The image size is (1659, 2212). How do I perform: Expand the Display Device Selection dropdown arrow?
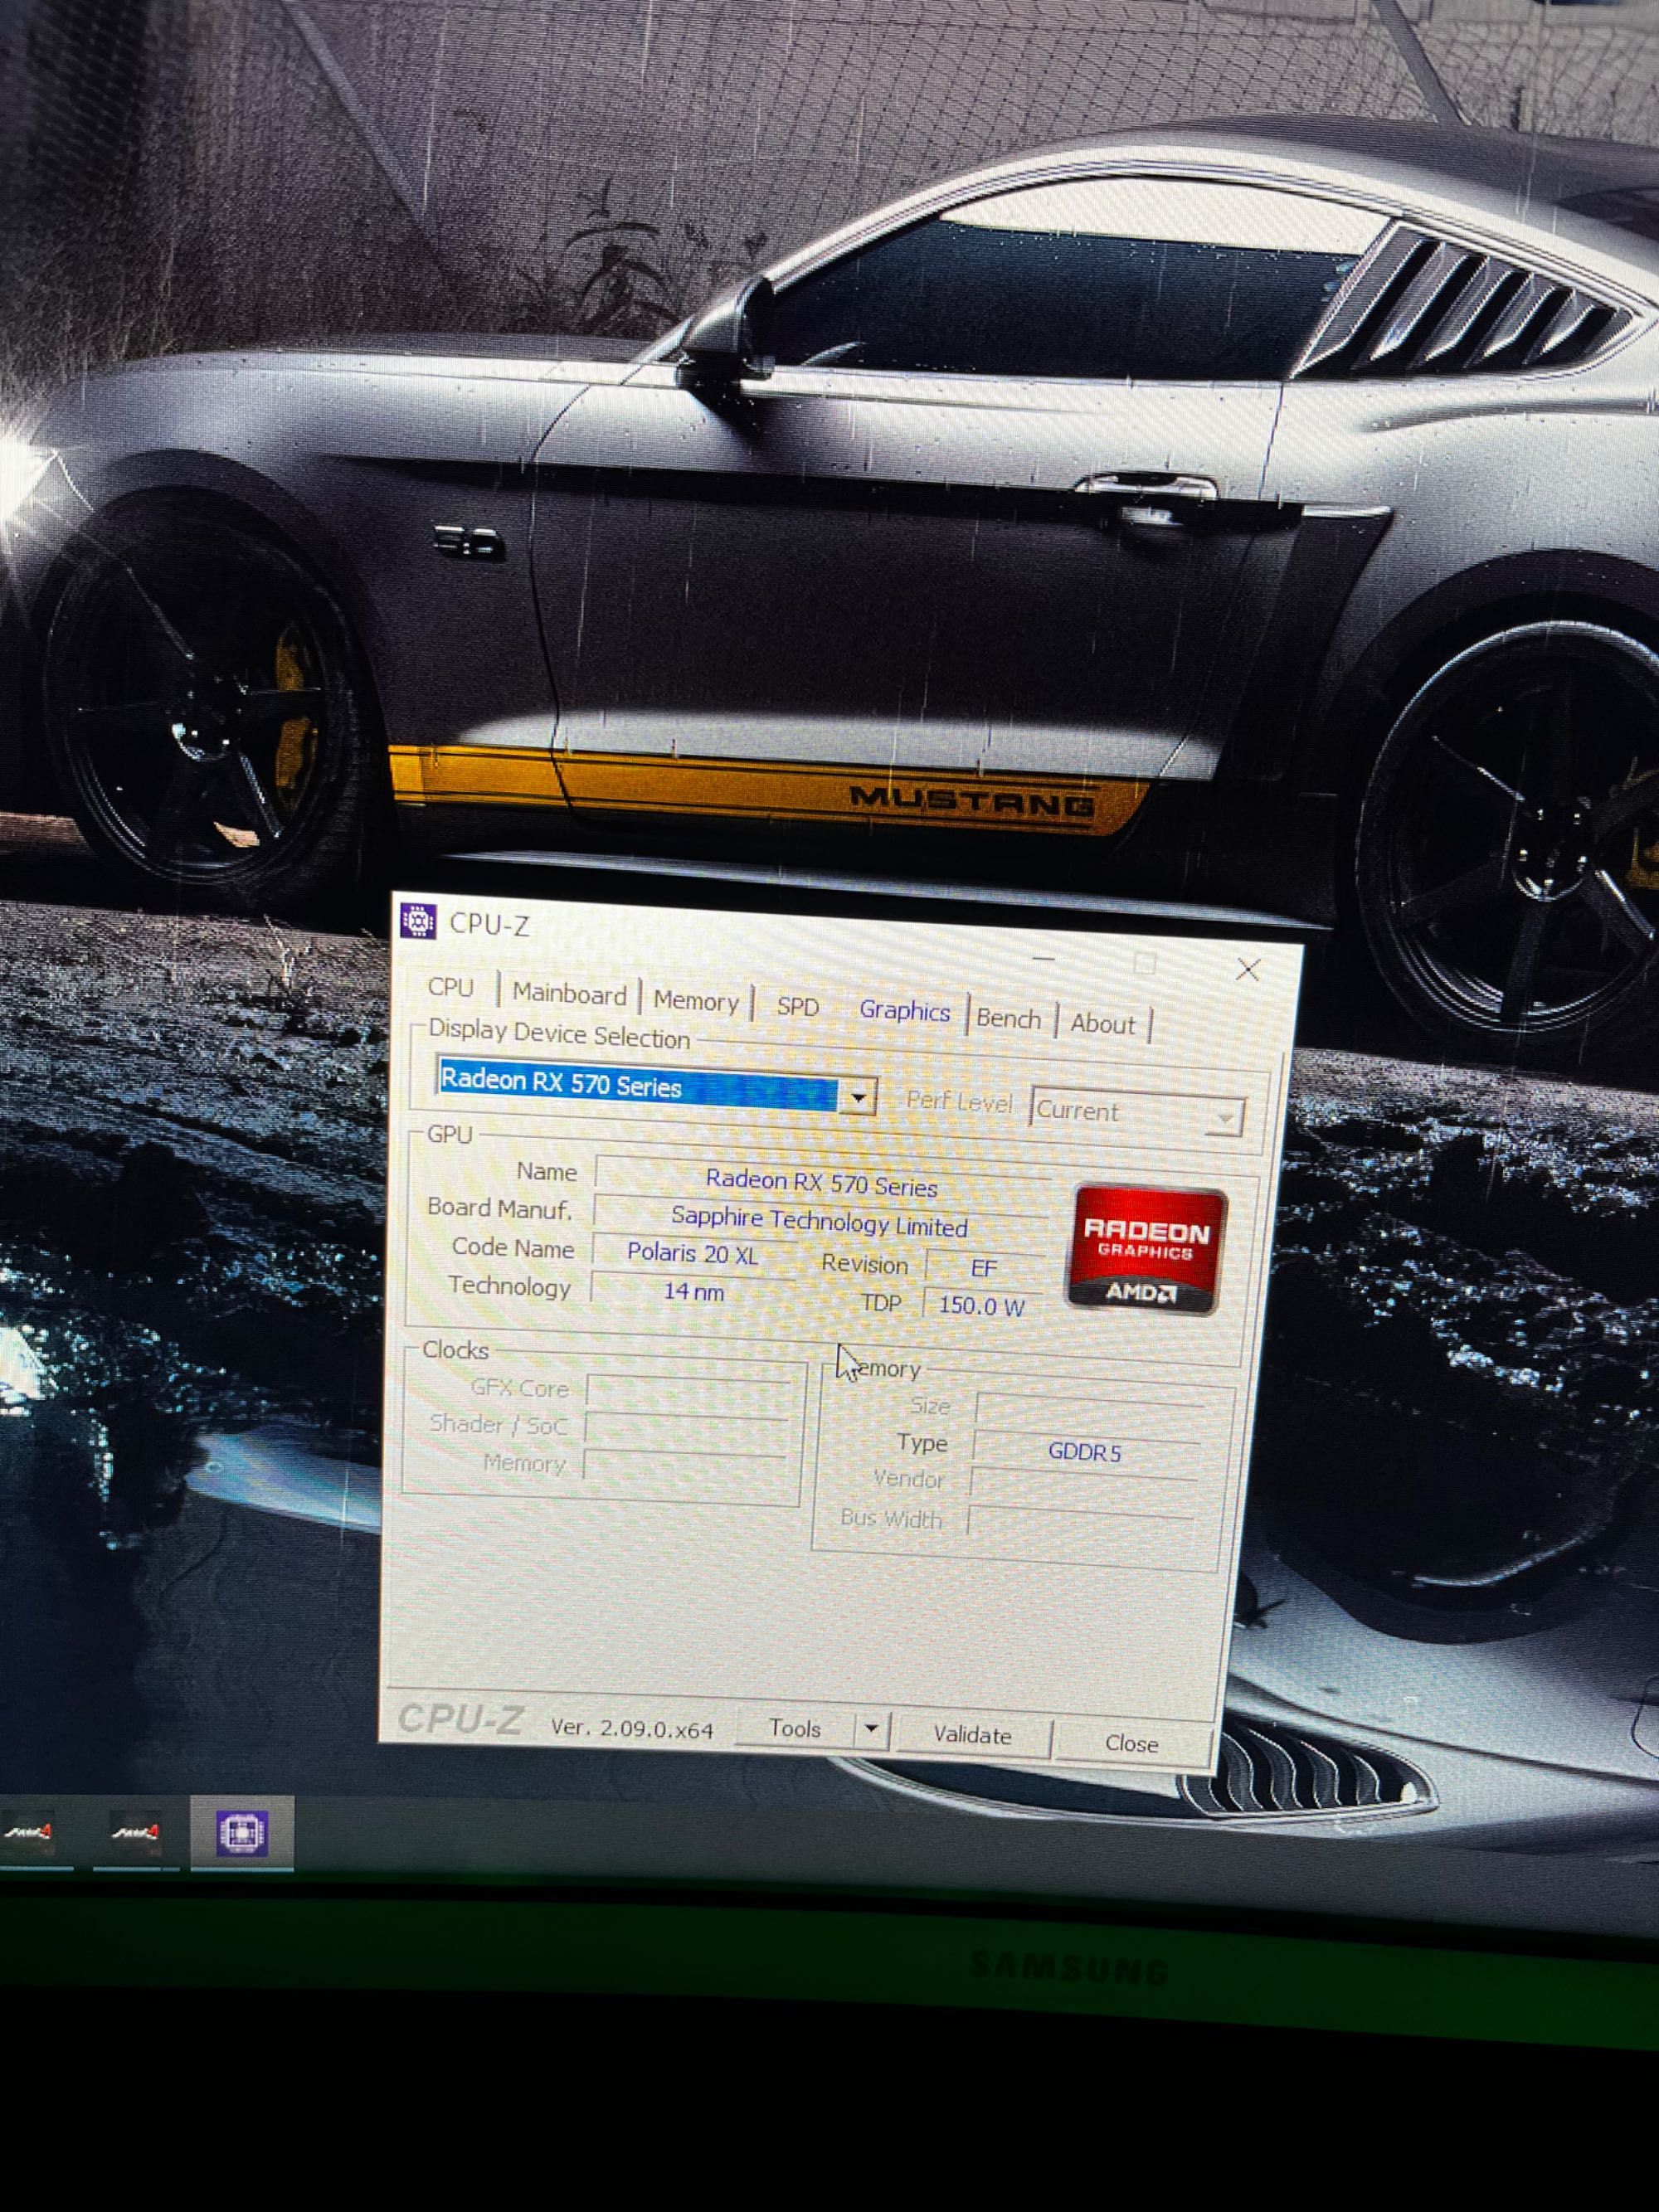858,1097
